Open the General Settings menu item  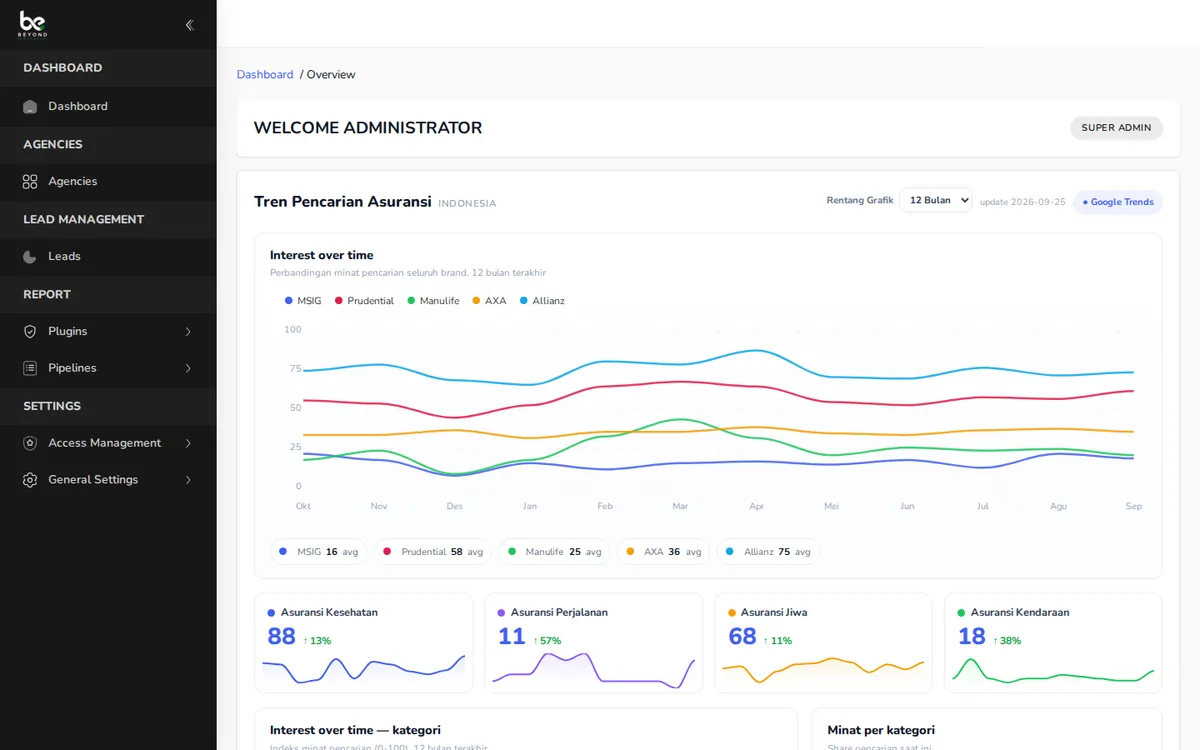point(108,480)
